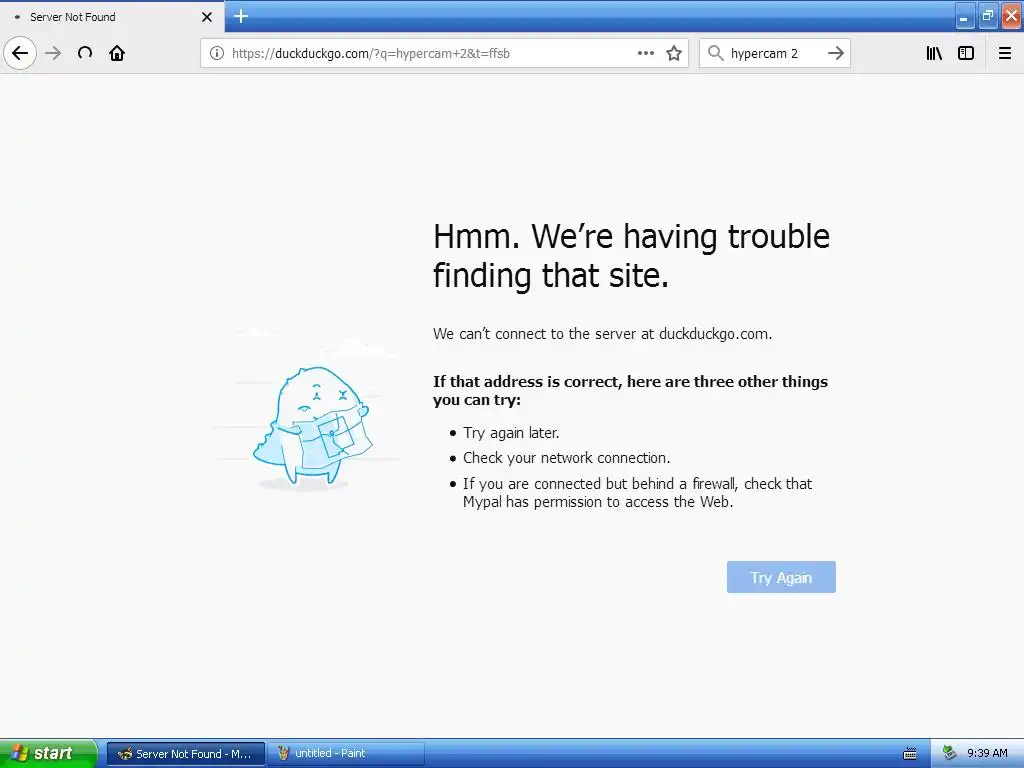Click 'We can't connect to the server' text
This screenshot has height=768, width=1024.
click(602, 334)
